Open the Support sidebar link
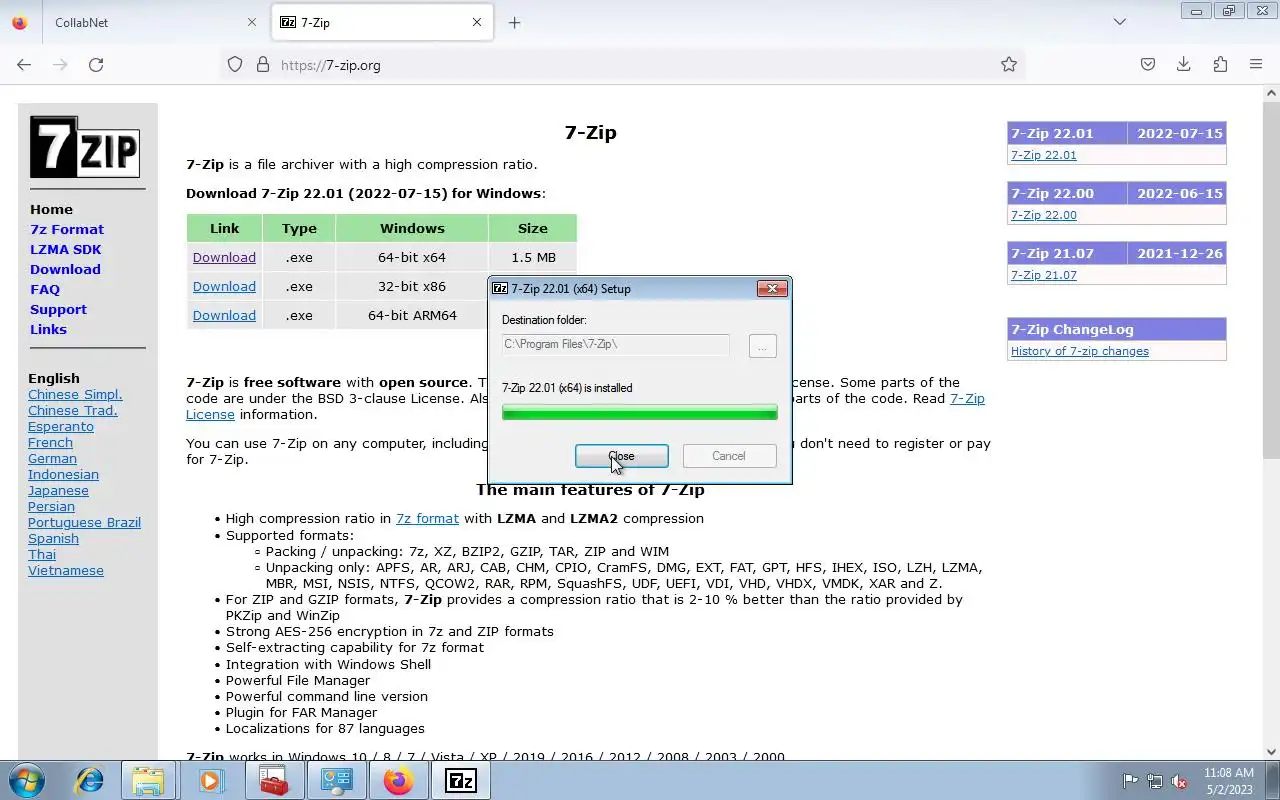Image resolution: width=1280 pixels, height=800 pixels. (58, 309)
